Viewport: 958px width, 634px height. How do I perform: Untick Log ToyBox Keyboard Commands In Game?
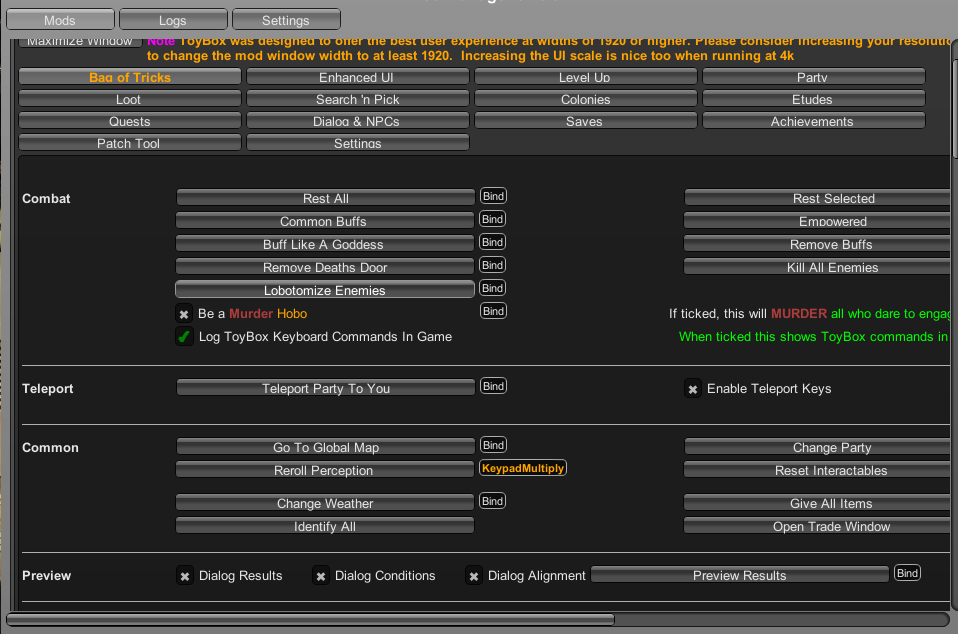coord(184,337)
